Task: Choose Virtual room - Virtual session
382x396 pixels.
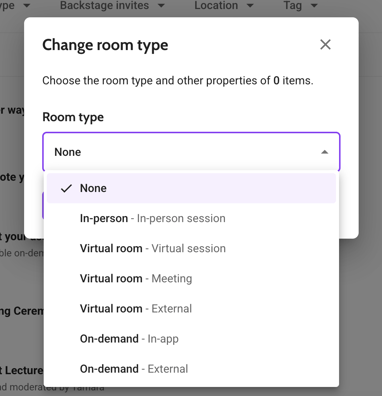Action: tap(191, 248)
